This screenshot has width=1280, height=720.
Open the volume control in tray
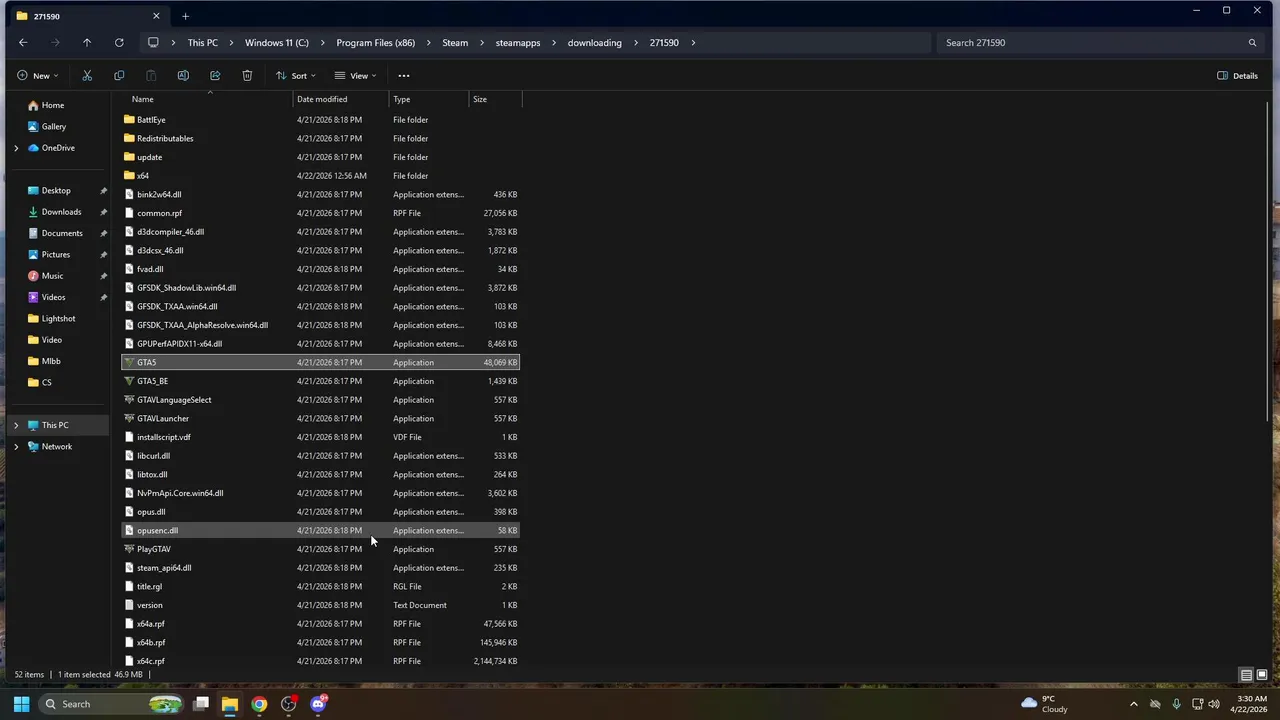click(1214, 704)
